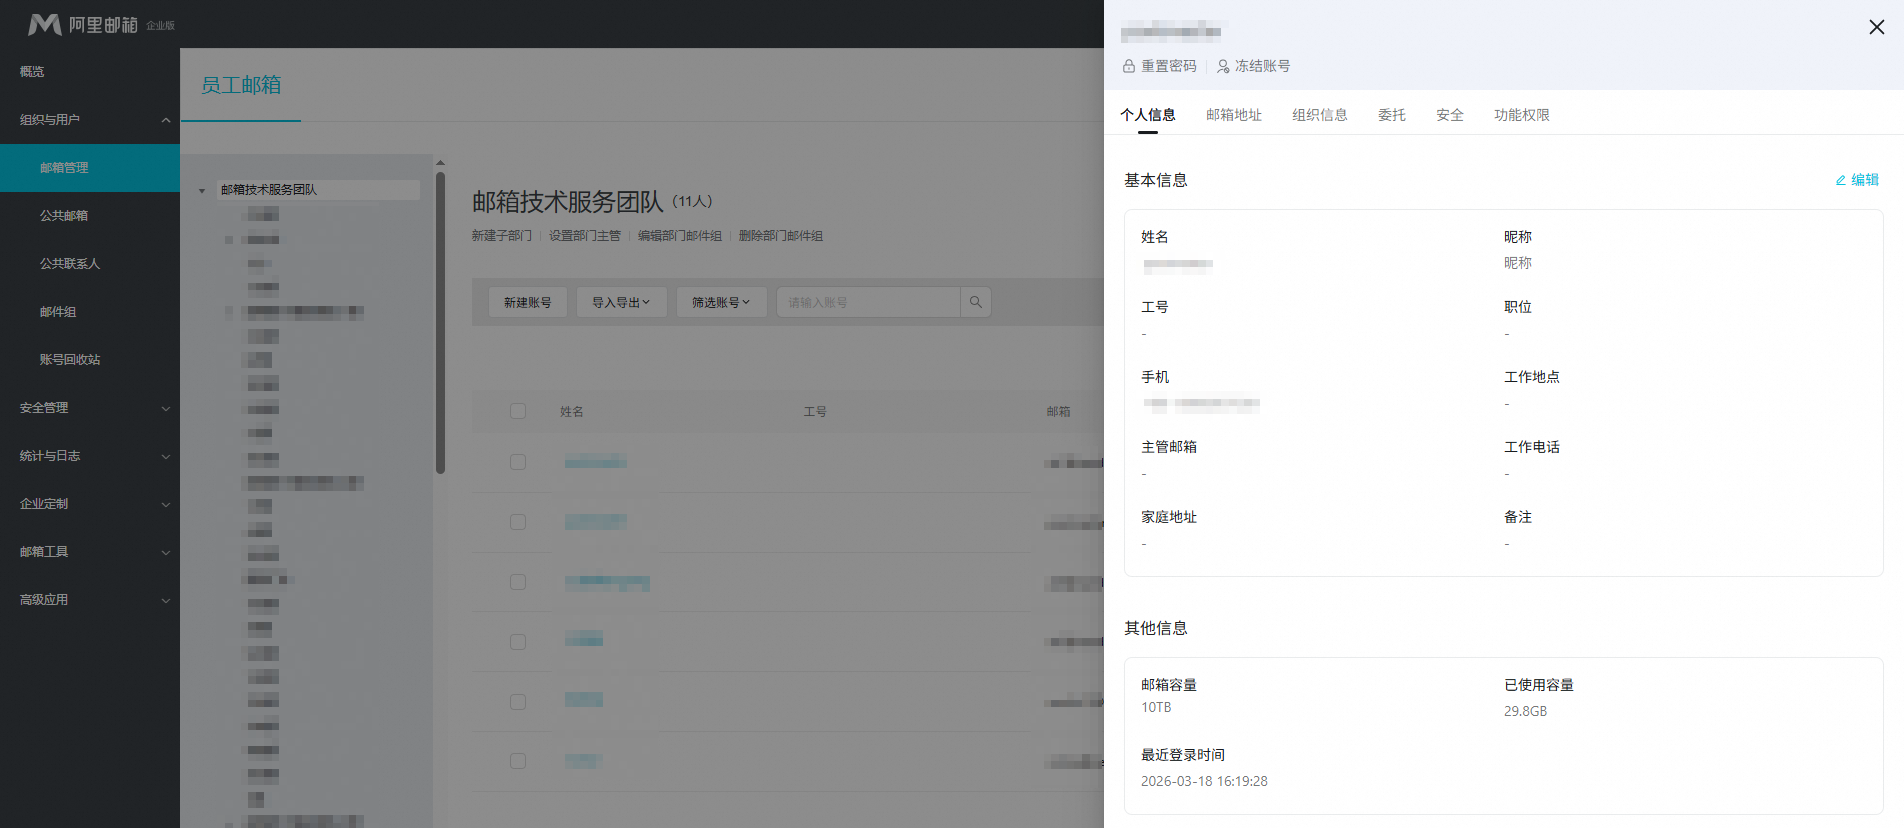
Task: Open the 安全 tab
Action: pos(1450,115)
